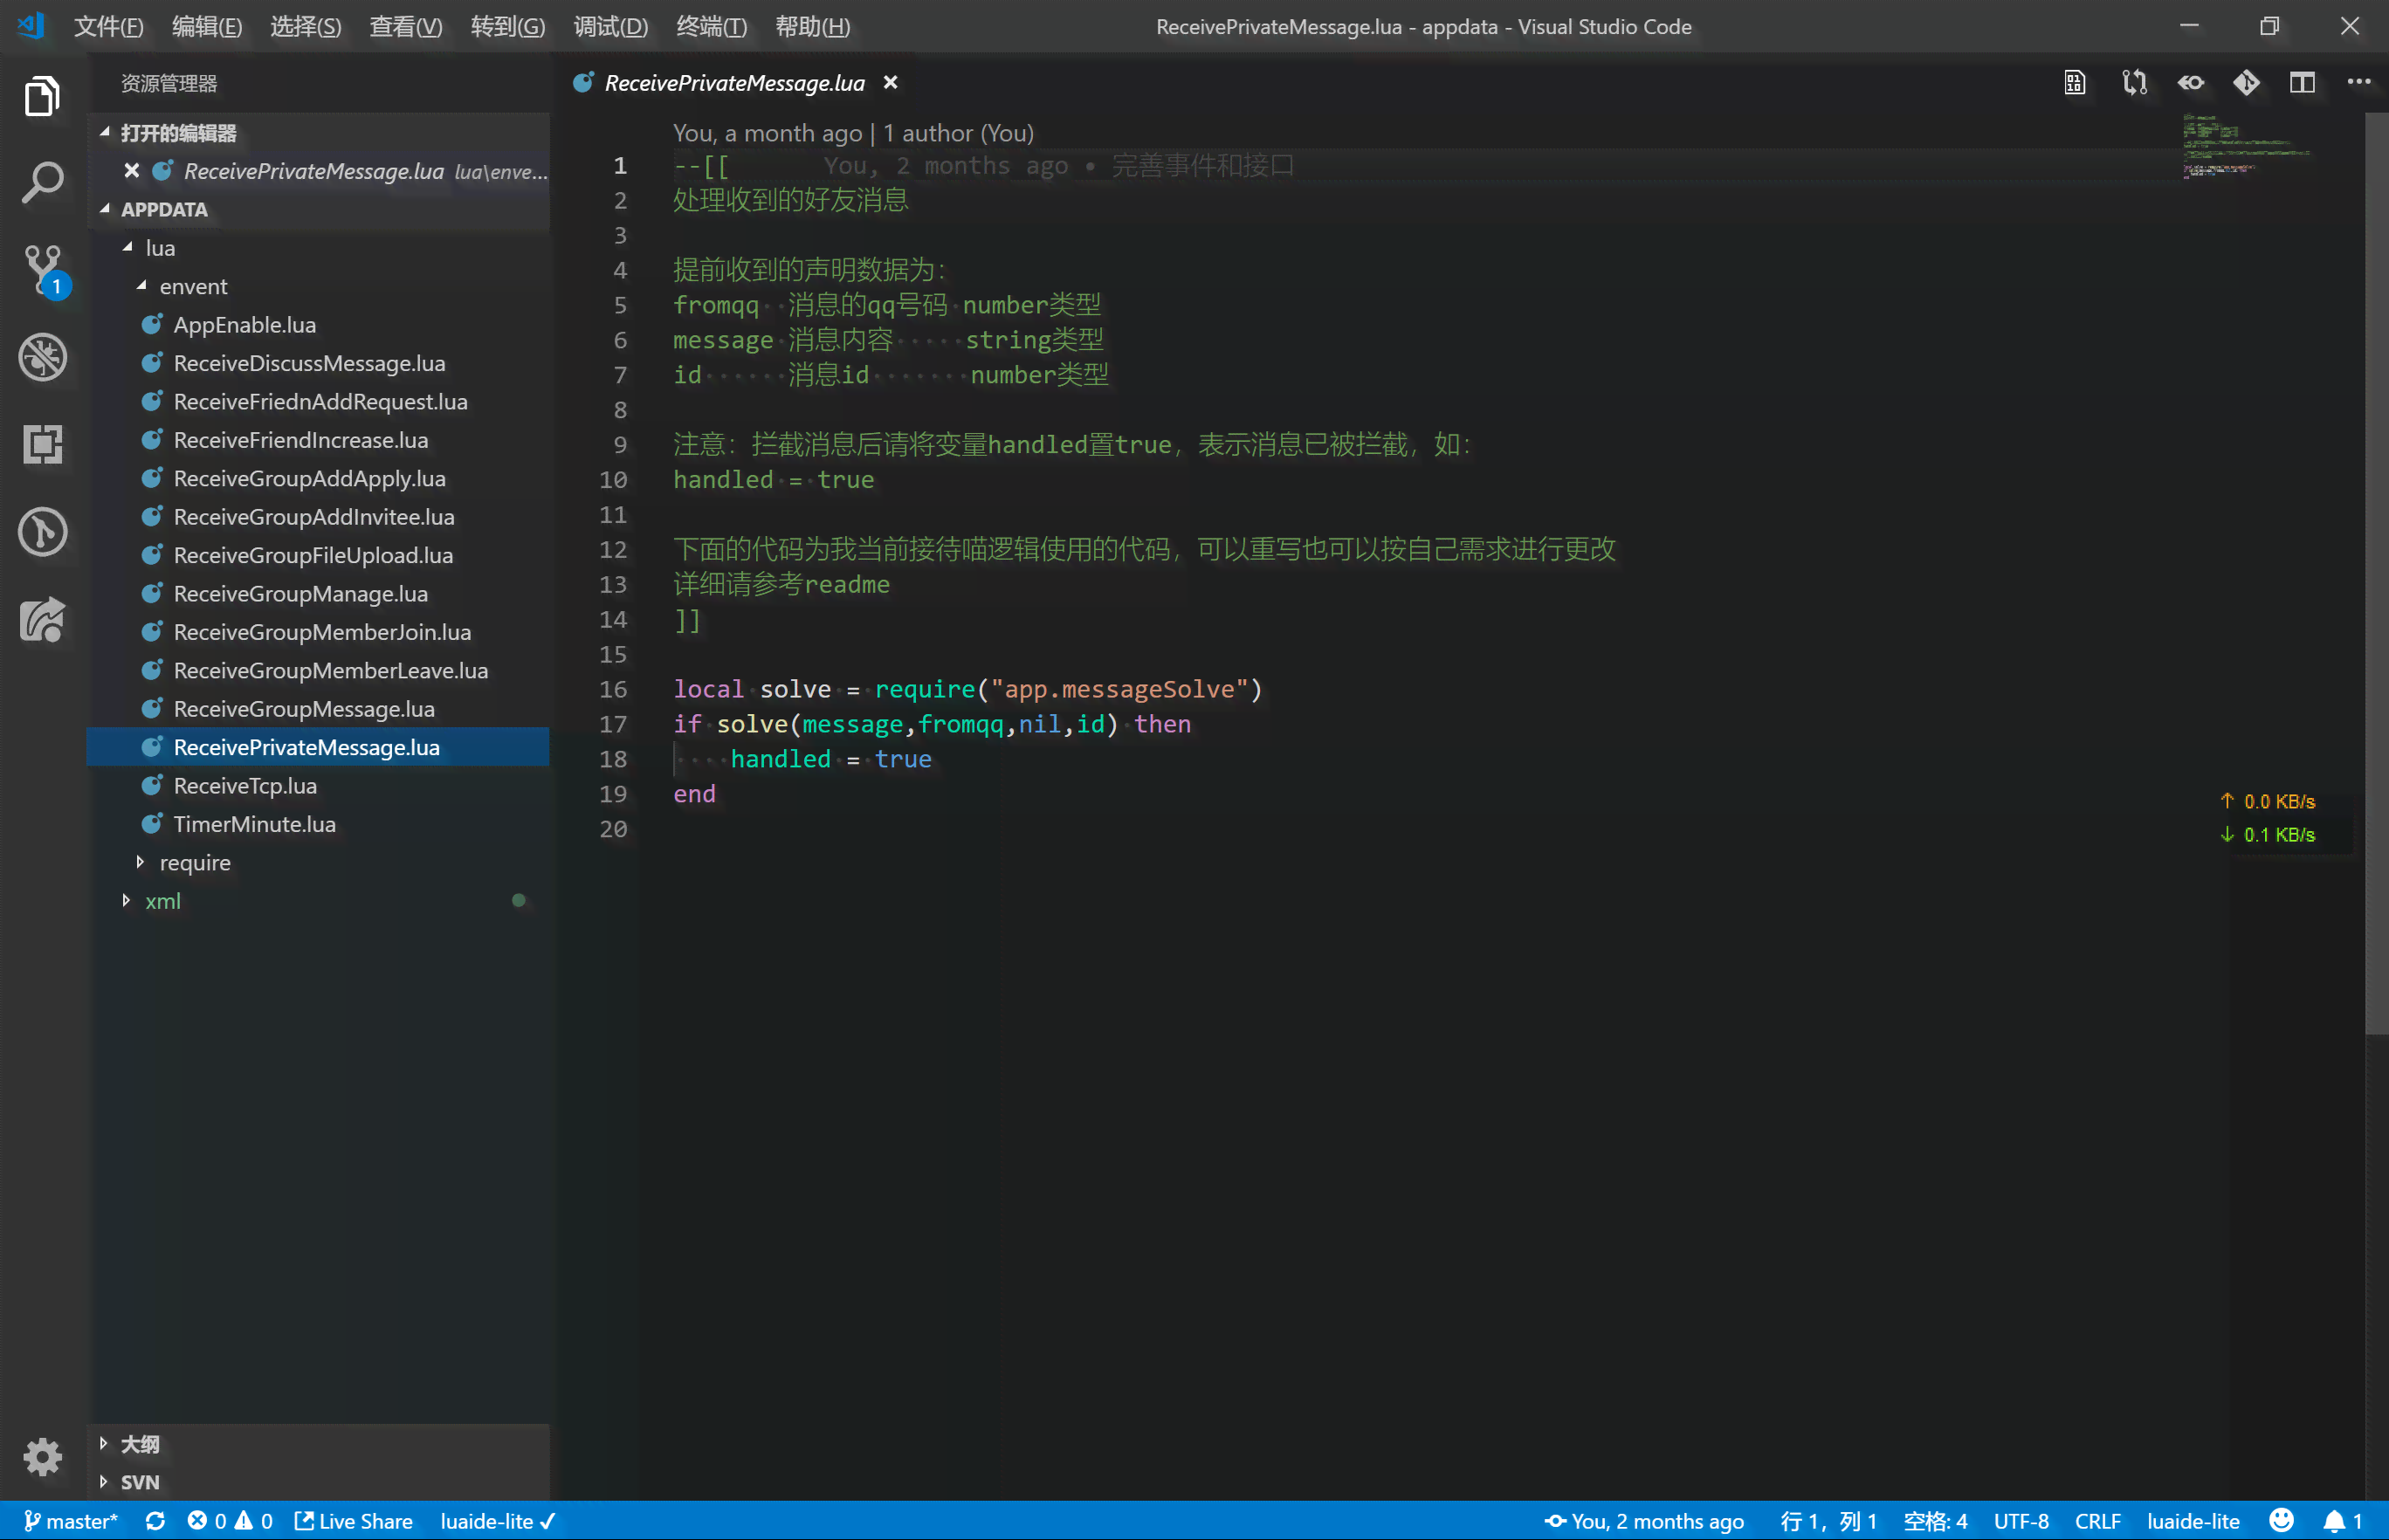Open the 转到(G) menu

coord(508,27)
